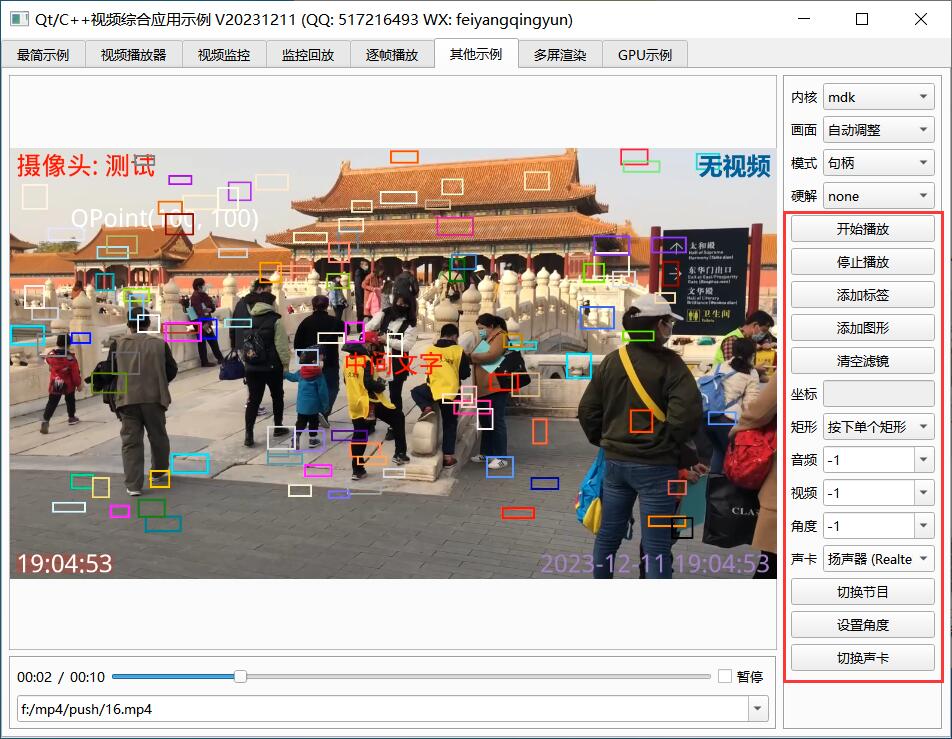Switch to the 视频监控 tab
This screenshot has height=739, width=952.
click(224, 55)
